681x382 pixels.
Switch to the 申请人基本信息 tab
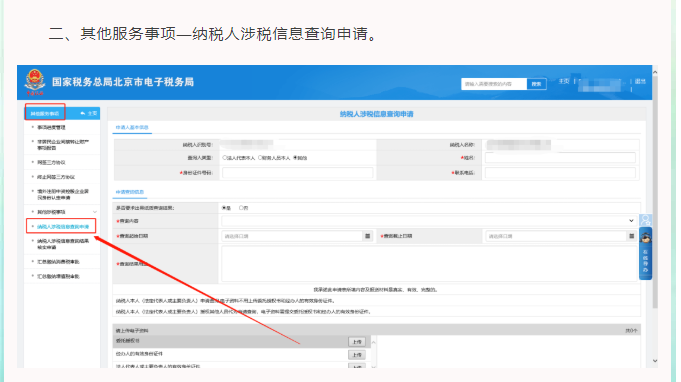(x=132, y=128)
